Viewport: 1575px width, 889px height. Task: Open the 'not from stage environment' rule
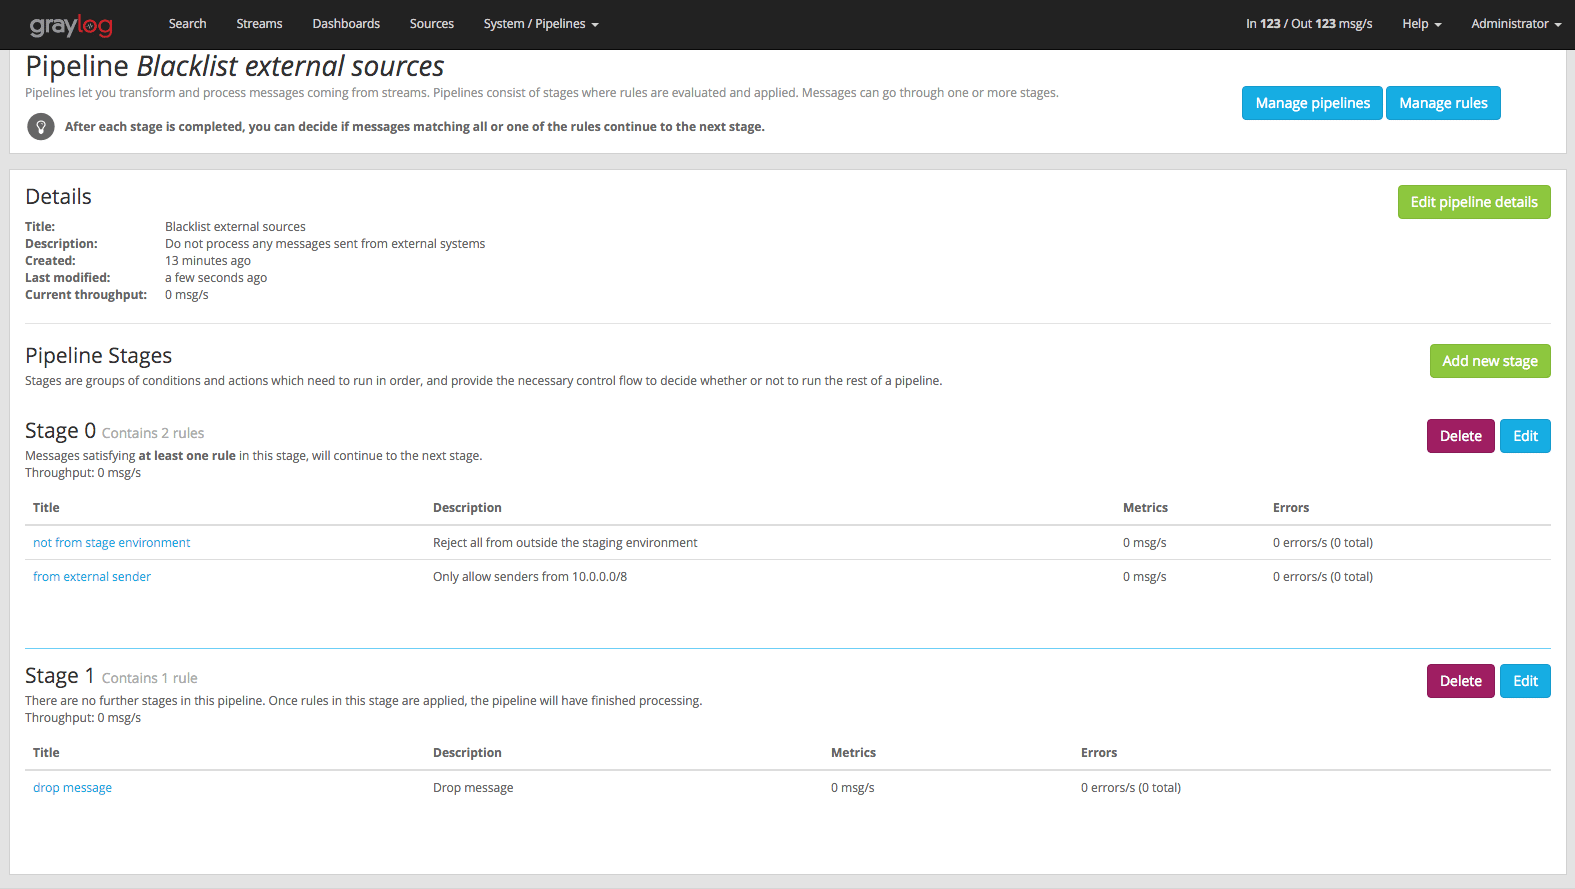click(111, 543)
